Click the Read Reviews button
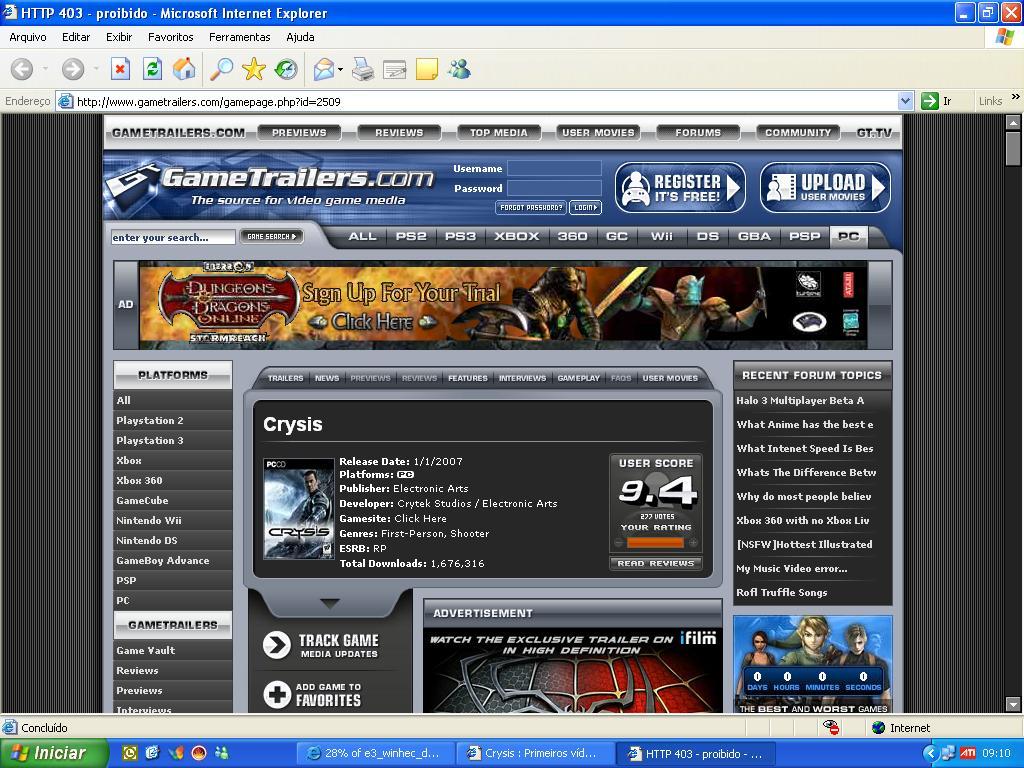 (656, 563)
